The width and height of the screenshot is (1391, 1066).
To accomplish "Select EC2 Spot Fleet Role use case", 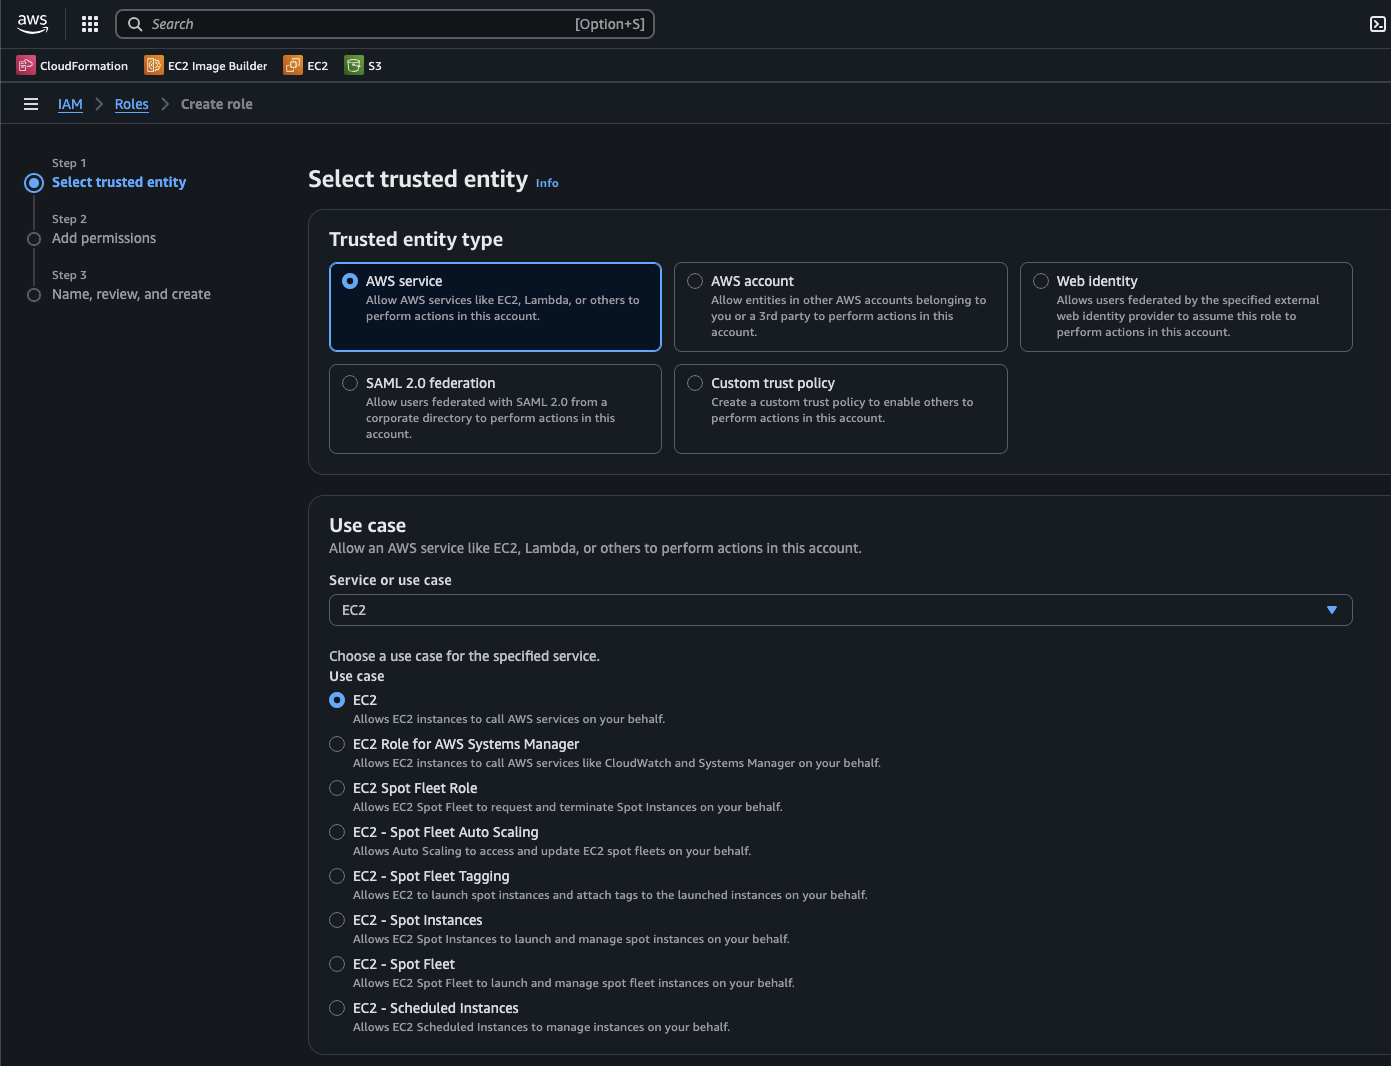I will coord(337,788).
